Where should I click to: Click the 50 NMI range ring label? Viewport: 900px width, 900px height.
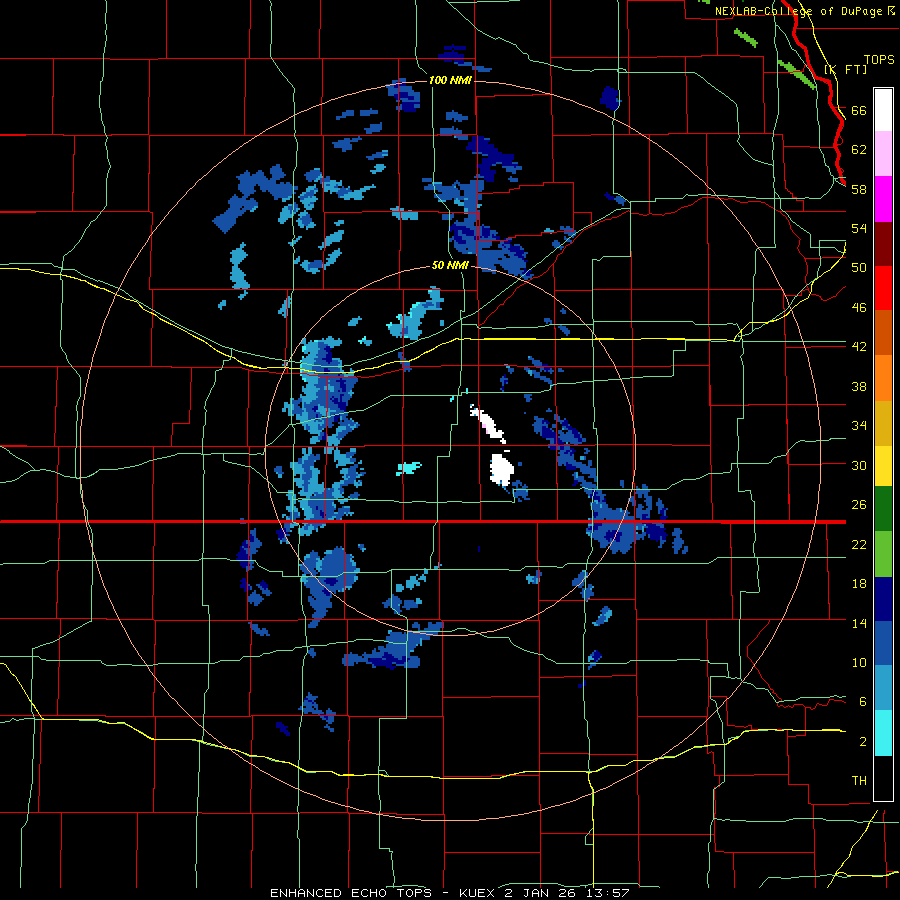(x=450, y=265)
